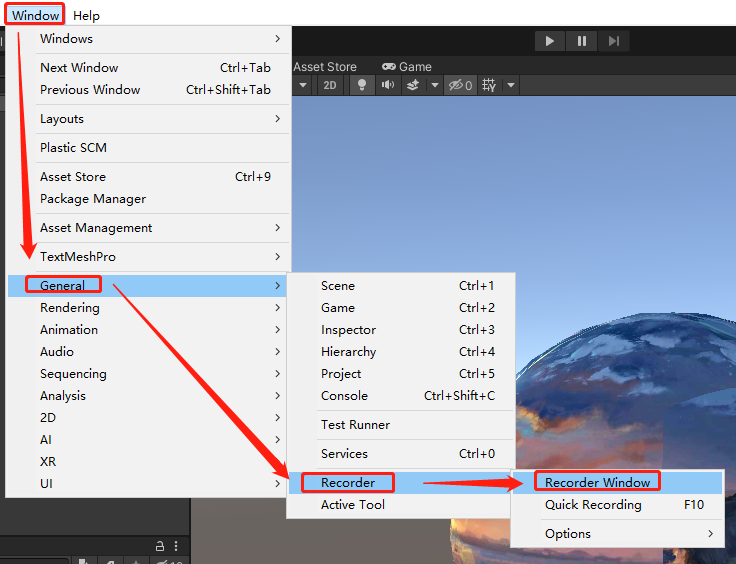Expand Recorder Options submenu
This screenshot has width=736, height=564.
coord(617,534)
